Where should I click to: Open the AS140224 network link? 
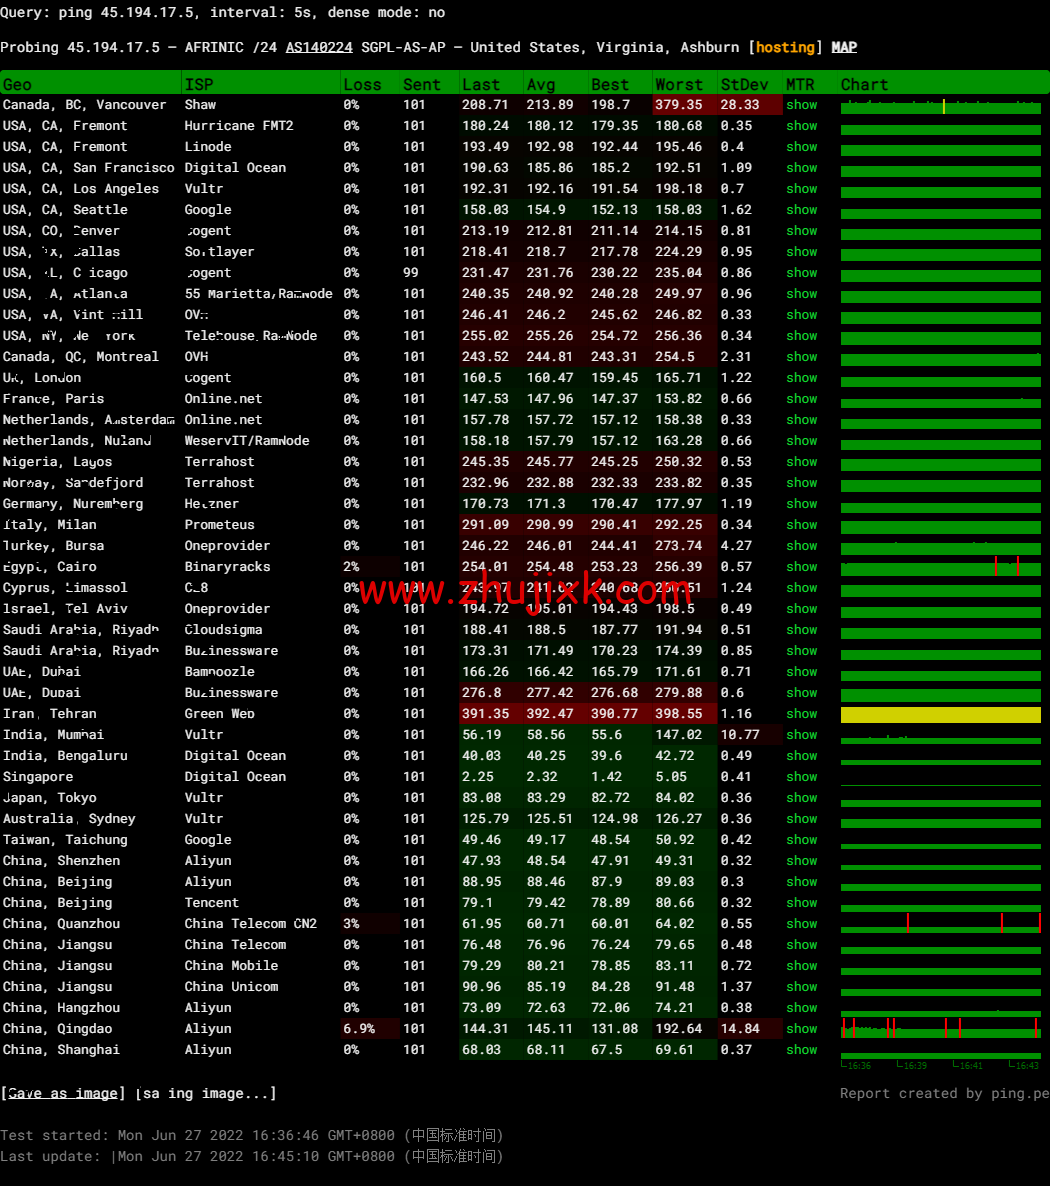point(319,47)
